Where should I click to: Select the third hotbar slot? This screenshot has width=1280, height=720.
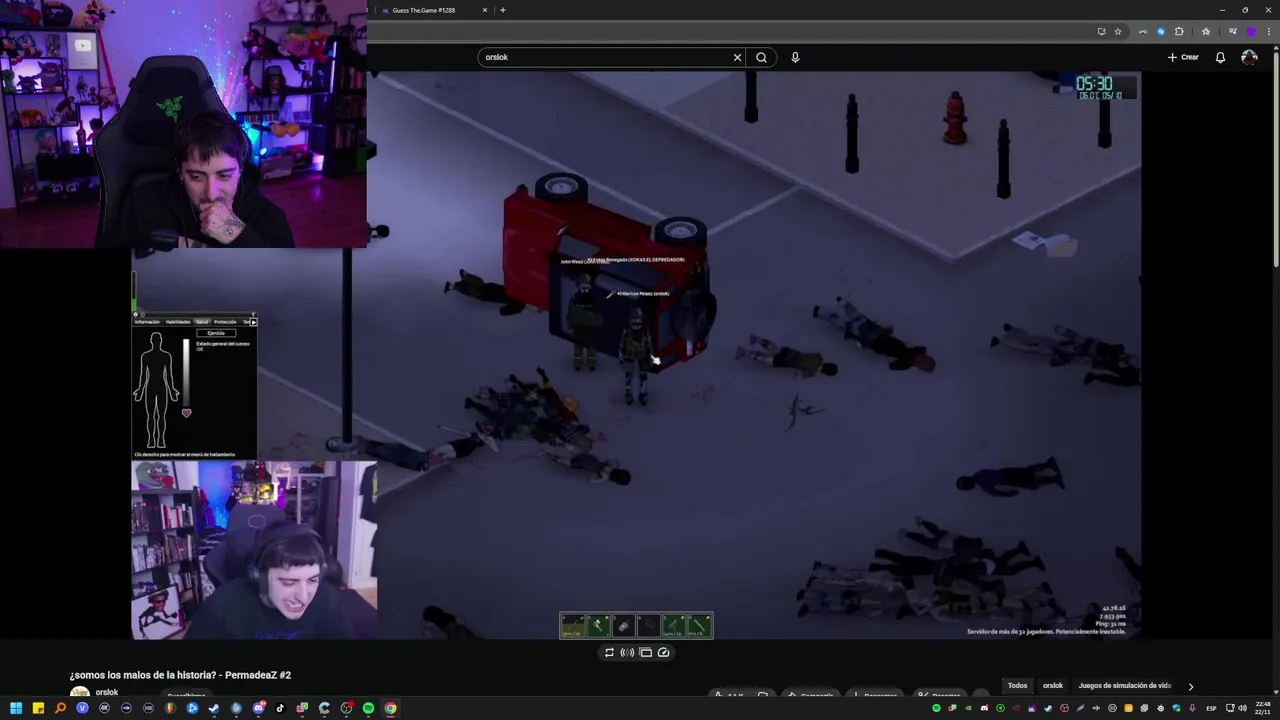point(623,626)
